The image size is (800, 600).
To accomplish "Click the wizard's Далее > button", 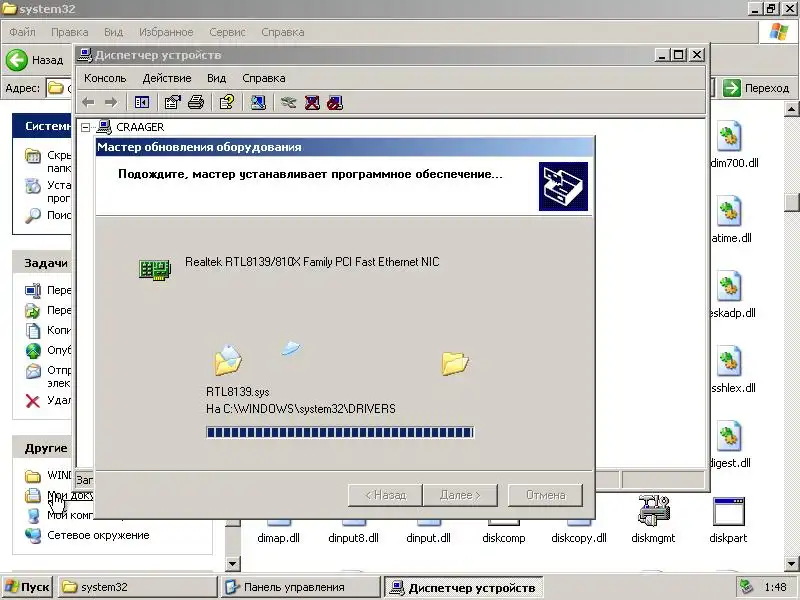I will (460, 495).
